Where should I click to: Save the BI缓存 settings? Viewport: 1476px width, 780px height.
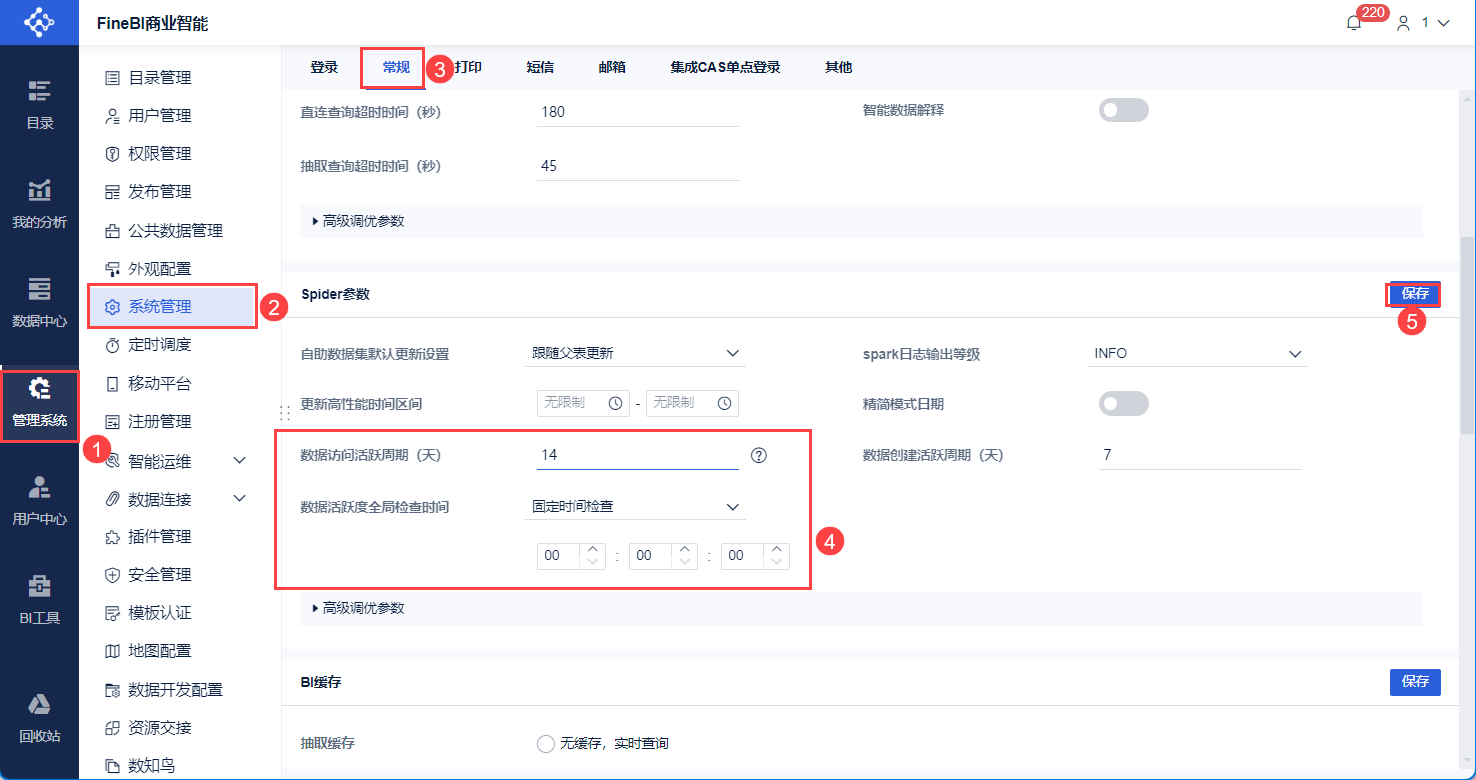pos(1415,682)
